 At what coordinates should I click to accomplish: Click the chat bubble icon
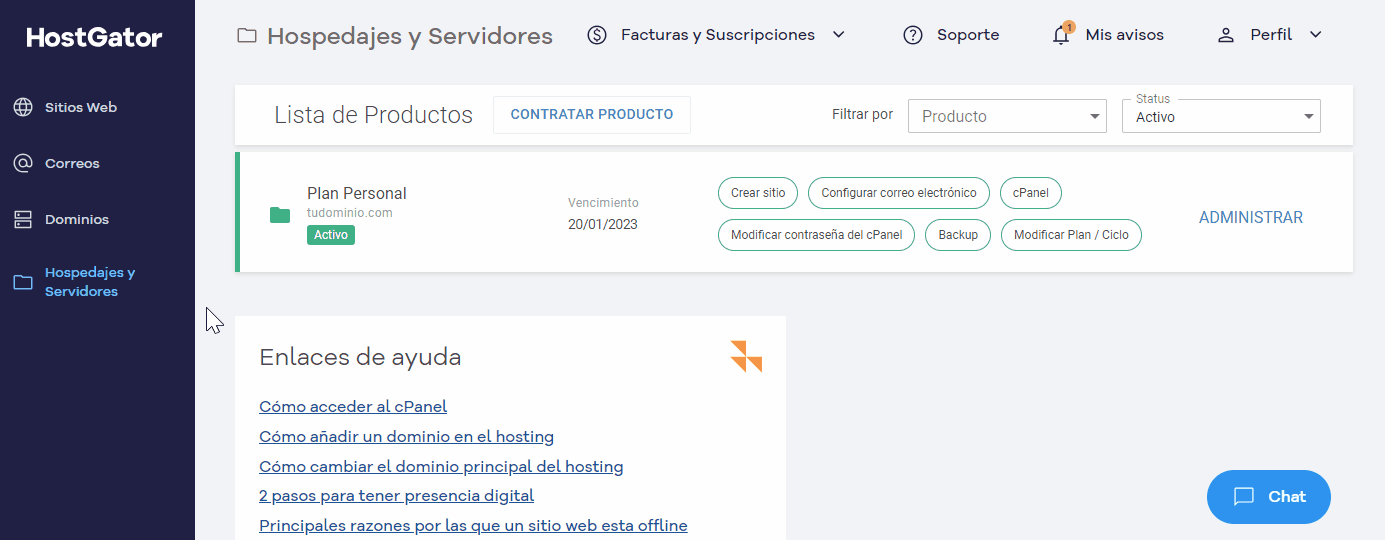coord(1244,496)
